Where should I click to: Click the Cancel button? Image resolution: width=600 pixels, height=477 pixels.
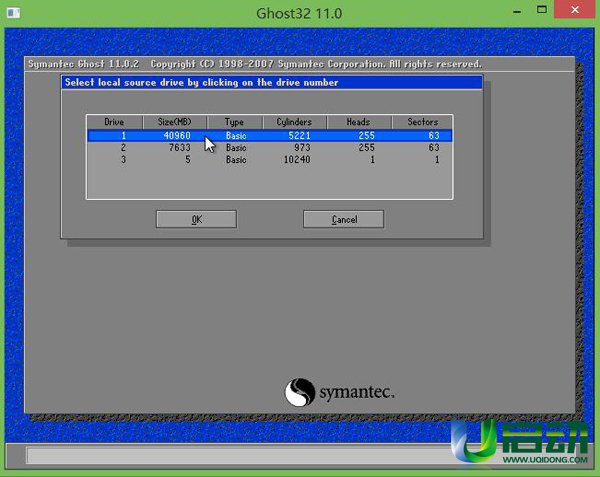click(x=344, y=219)
